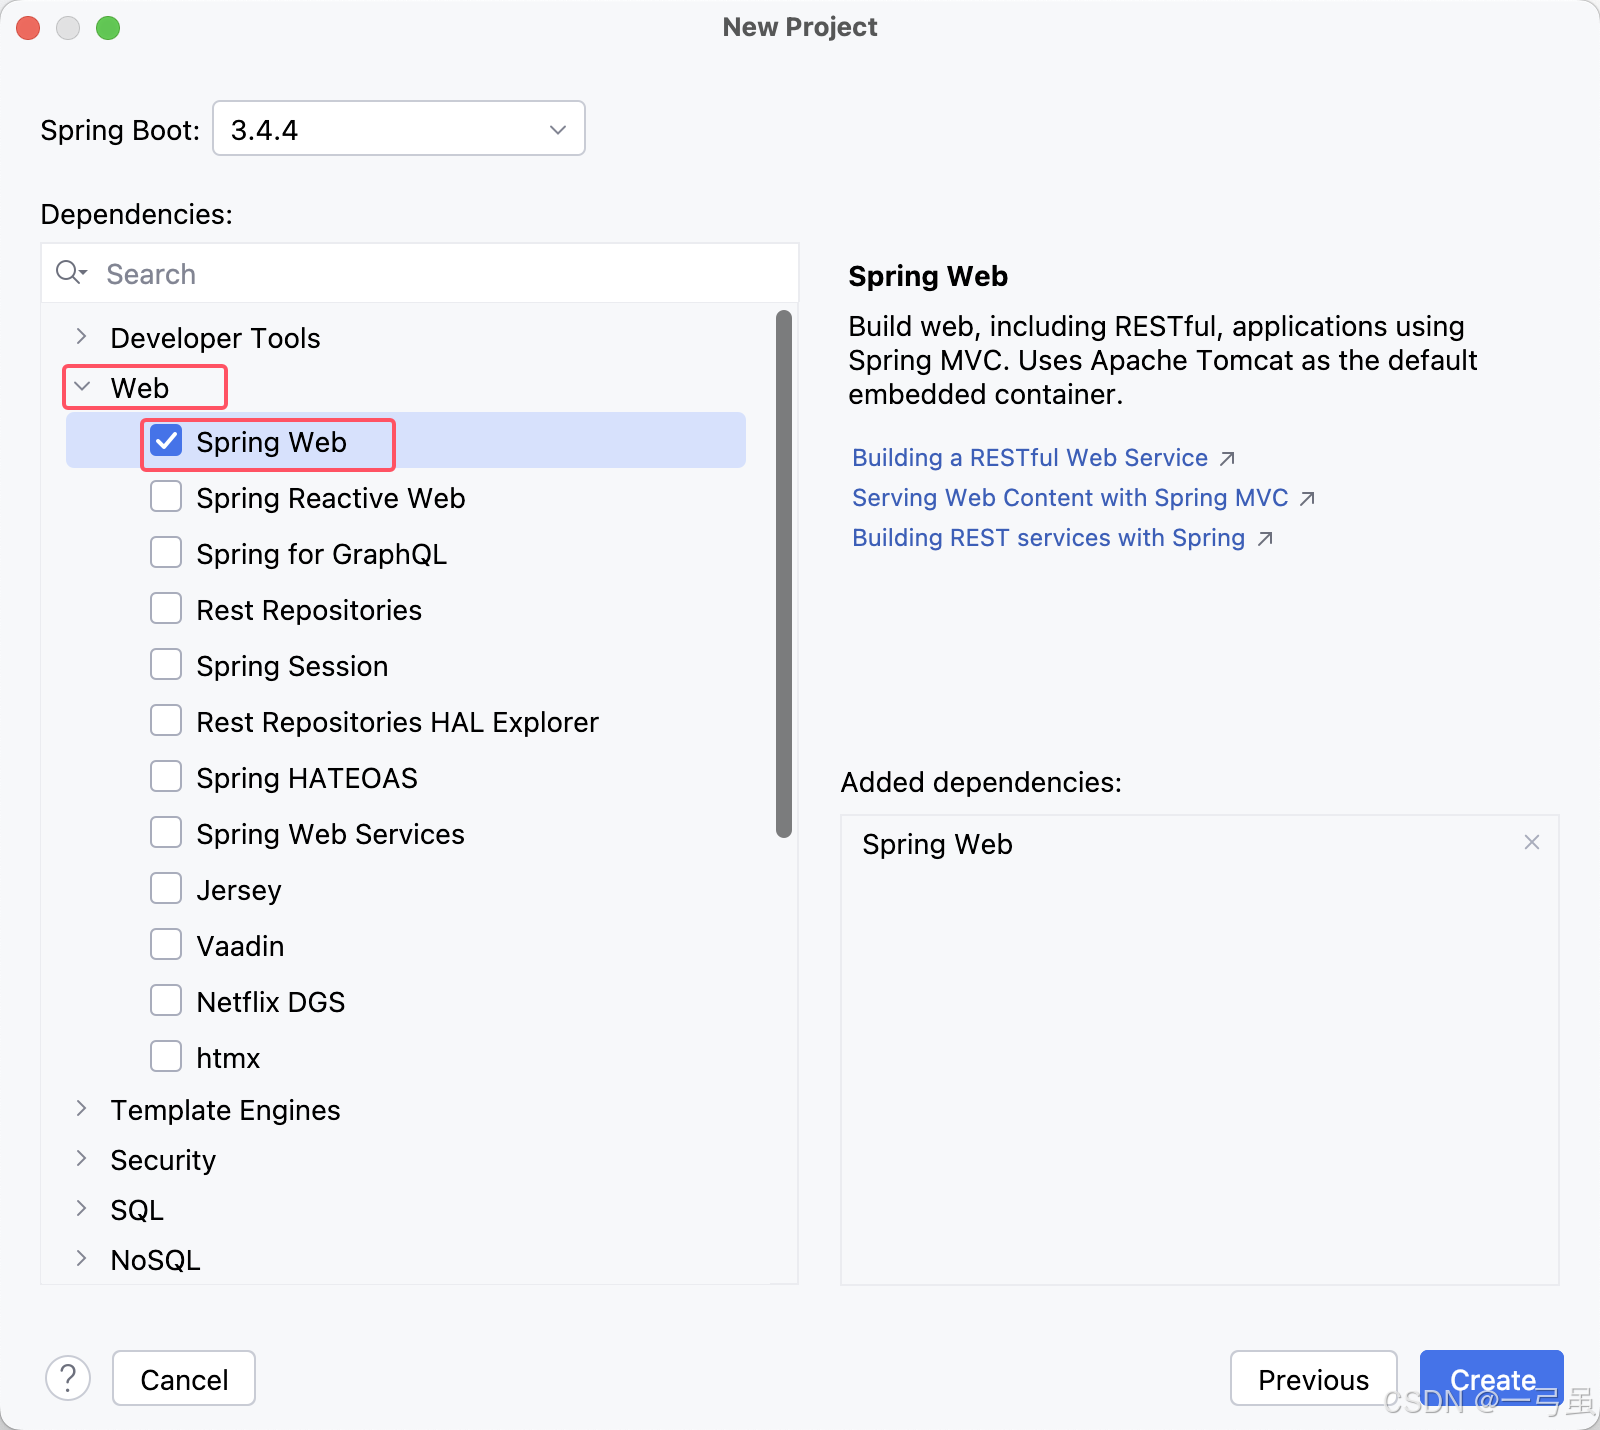Tick the Spring HATEOAS checkbox

point(166,777)
